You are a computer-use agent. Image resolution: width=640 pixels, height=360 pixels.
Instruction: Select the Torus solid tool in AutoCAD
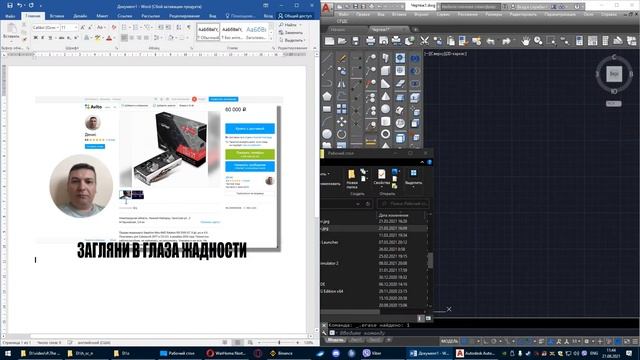pos(385,134)
